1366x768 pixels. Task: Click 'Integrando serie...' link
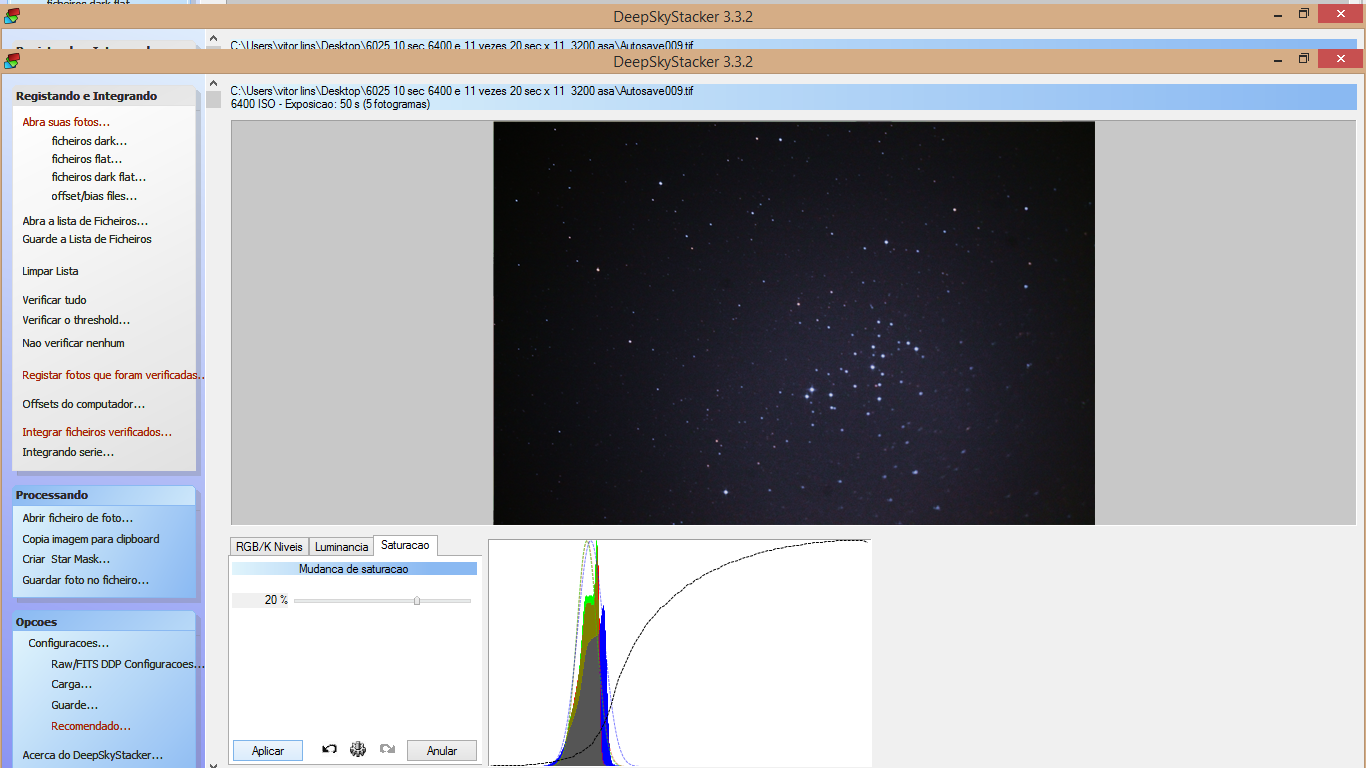point(68,452)
